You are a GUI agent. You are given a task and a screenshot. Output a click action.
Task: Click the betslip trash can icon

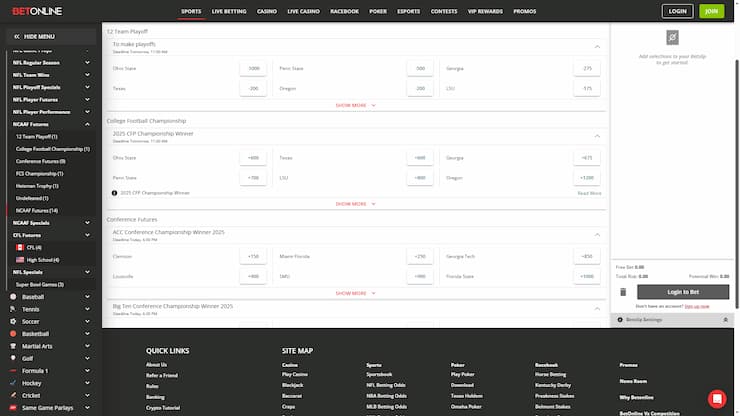click(x=624, y=292)
